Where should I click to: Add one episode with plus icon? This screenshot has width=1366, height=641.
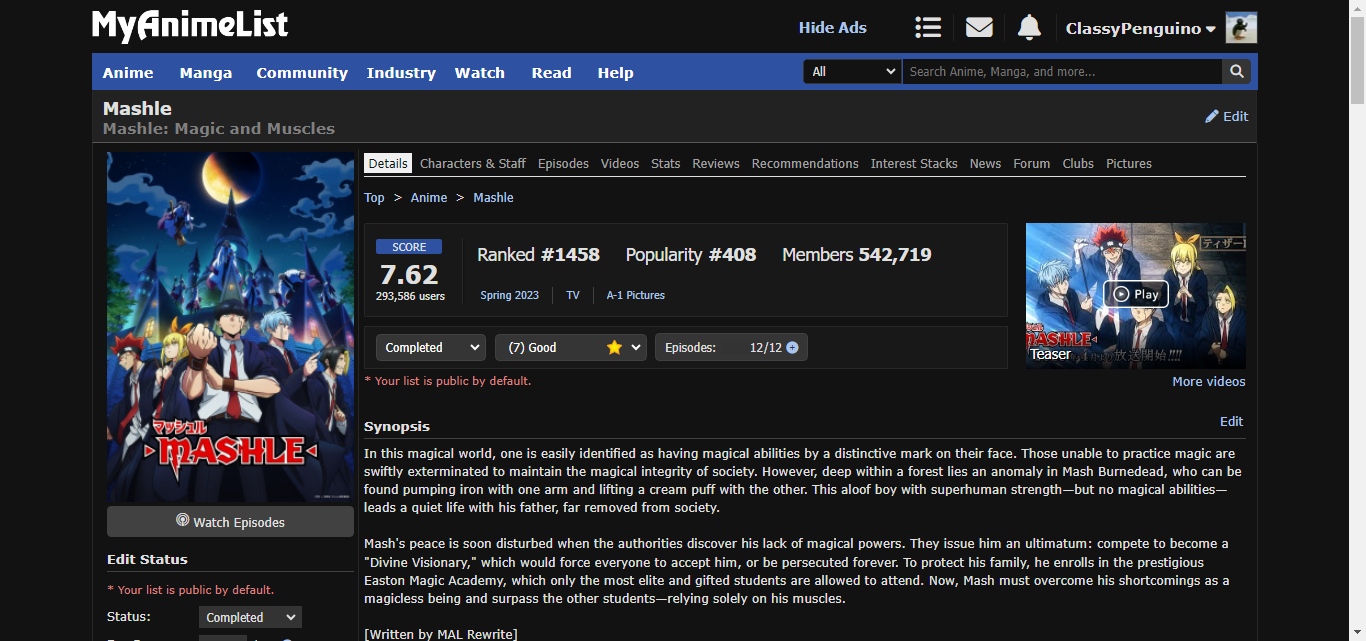click(793, 347)
